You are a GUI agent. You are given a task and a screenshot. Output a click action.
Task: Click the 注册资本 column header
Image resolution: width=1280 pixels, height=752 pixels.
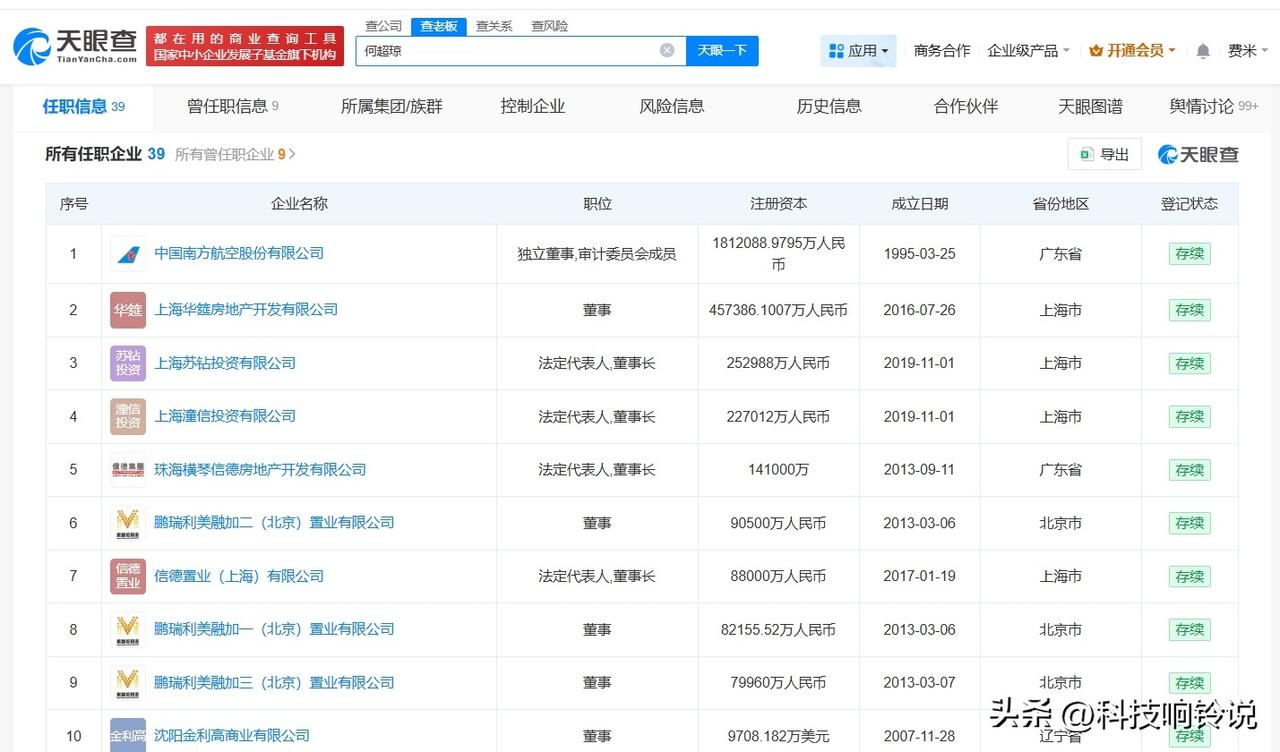coord(779,204)
